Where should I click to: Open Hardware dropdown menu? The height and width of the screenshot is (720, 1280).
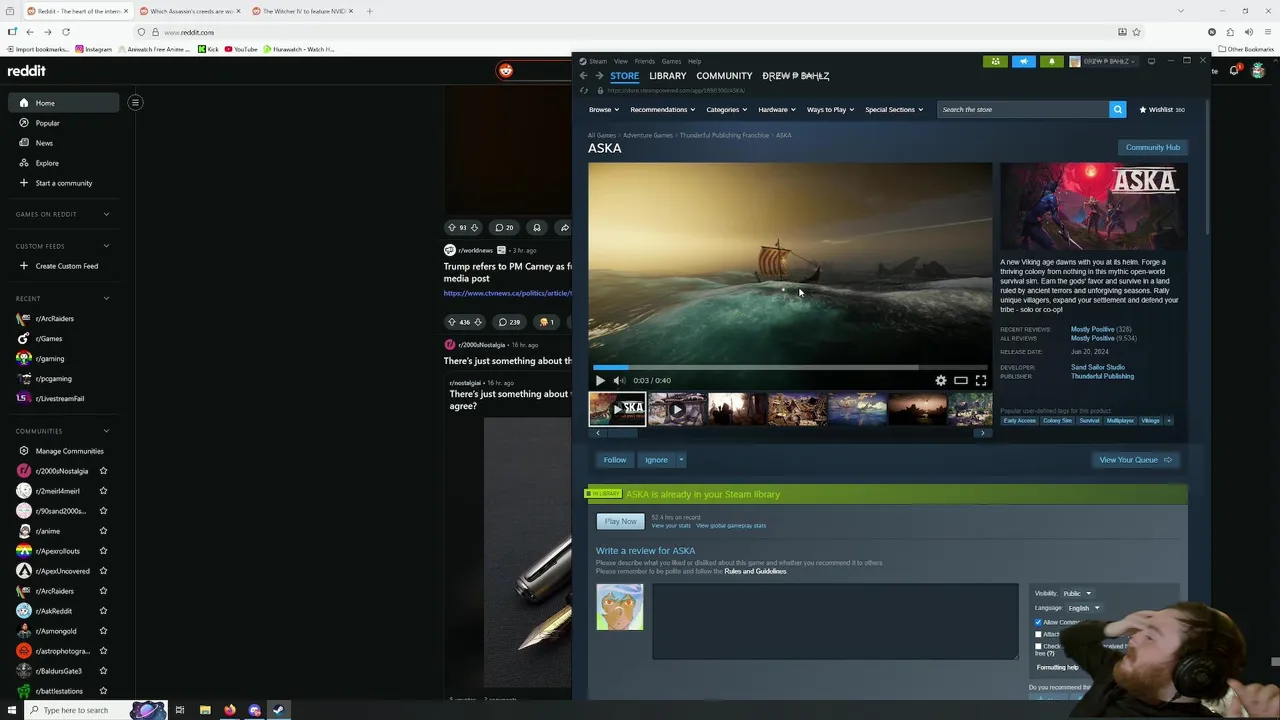point(777,109)
